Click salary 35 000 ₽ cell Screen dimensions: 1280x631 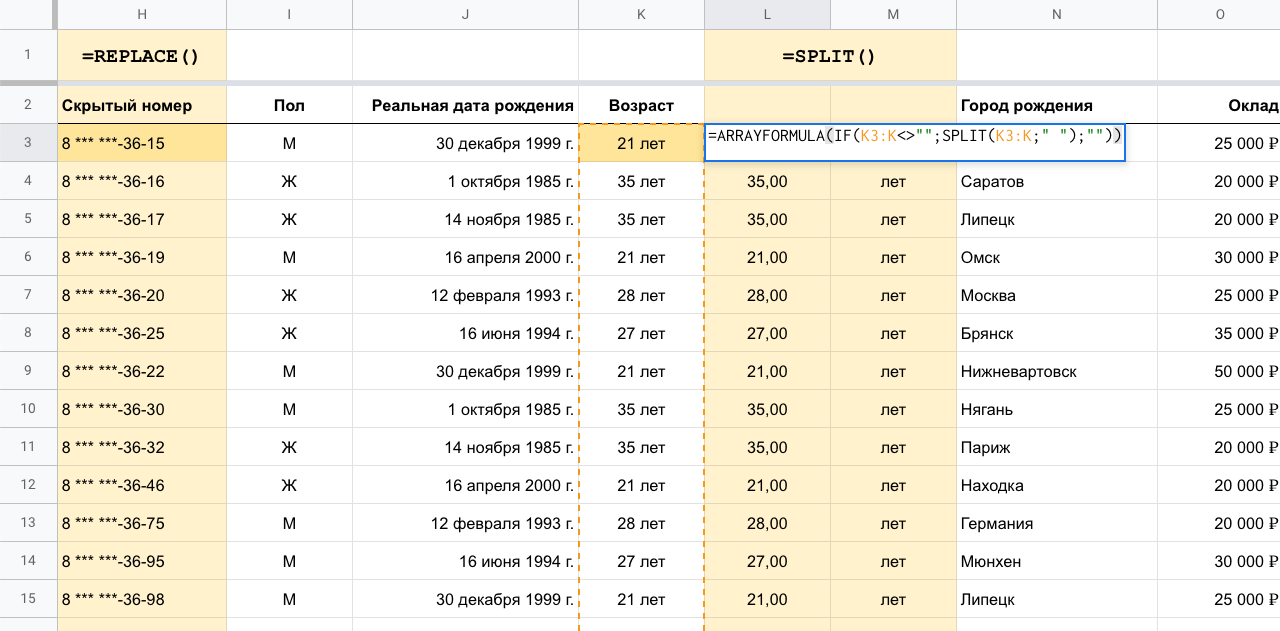1219,333
